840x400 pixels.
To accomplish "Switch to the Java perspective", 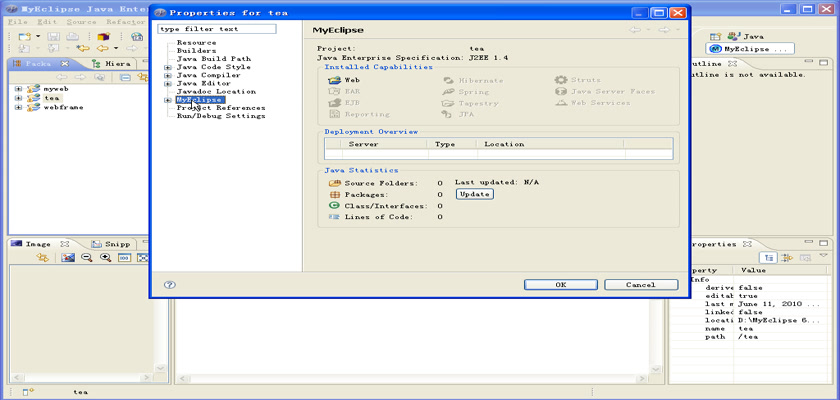I will pos(745,36).
